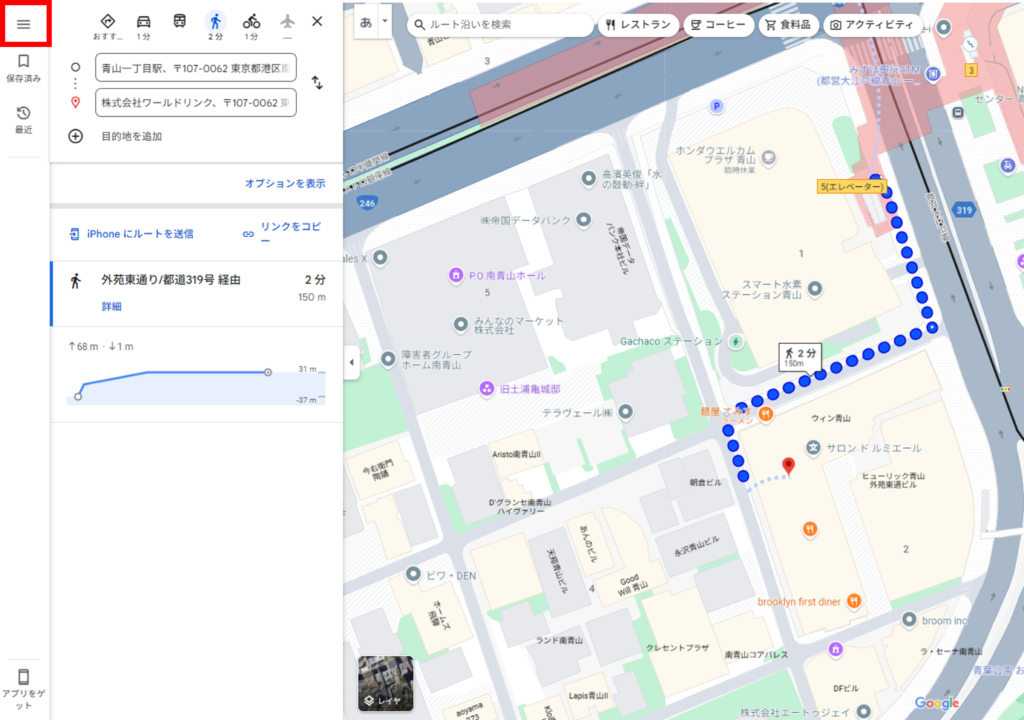
Task: Collapse the side panel arrow
Action: 351,362
